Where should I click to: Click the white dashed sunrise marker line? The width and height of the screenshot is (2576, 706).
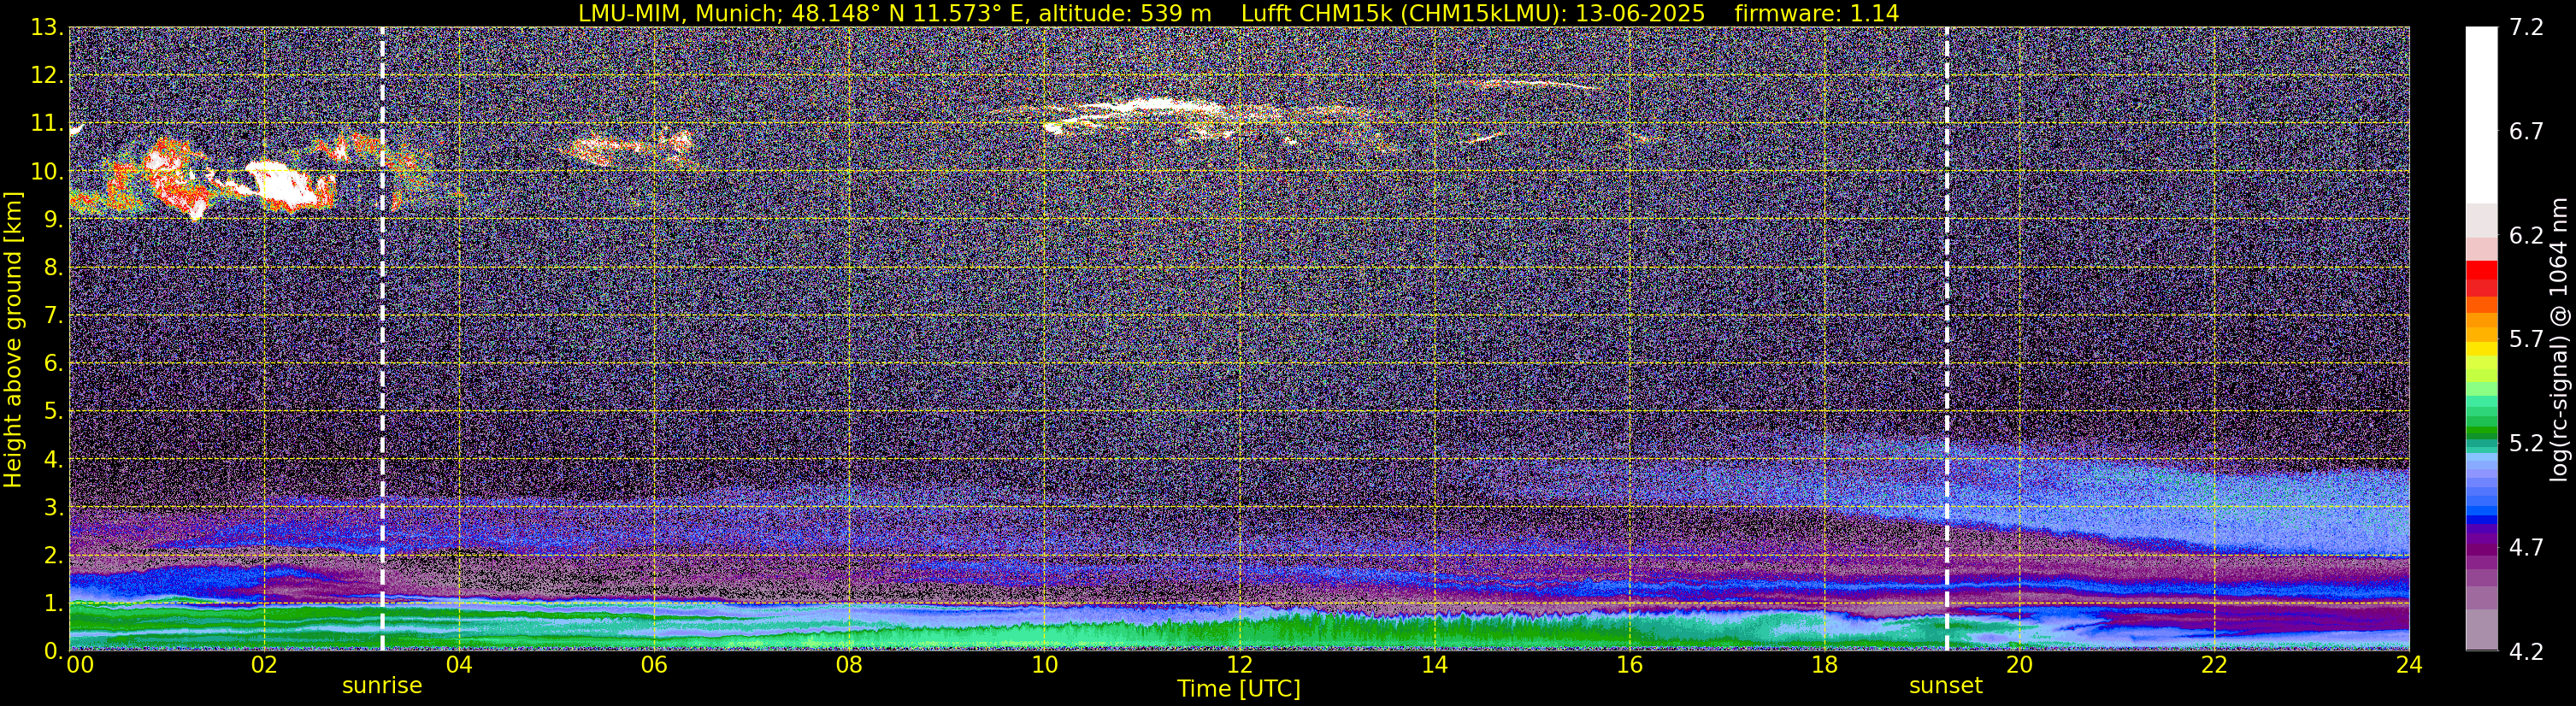tap(382, 339)
